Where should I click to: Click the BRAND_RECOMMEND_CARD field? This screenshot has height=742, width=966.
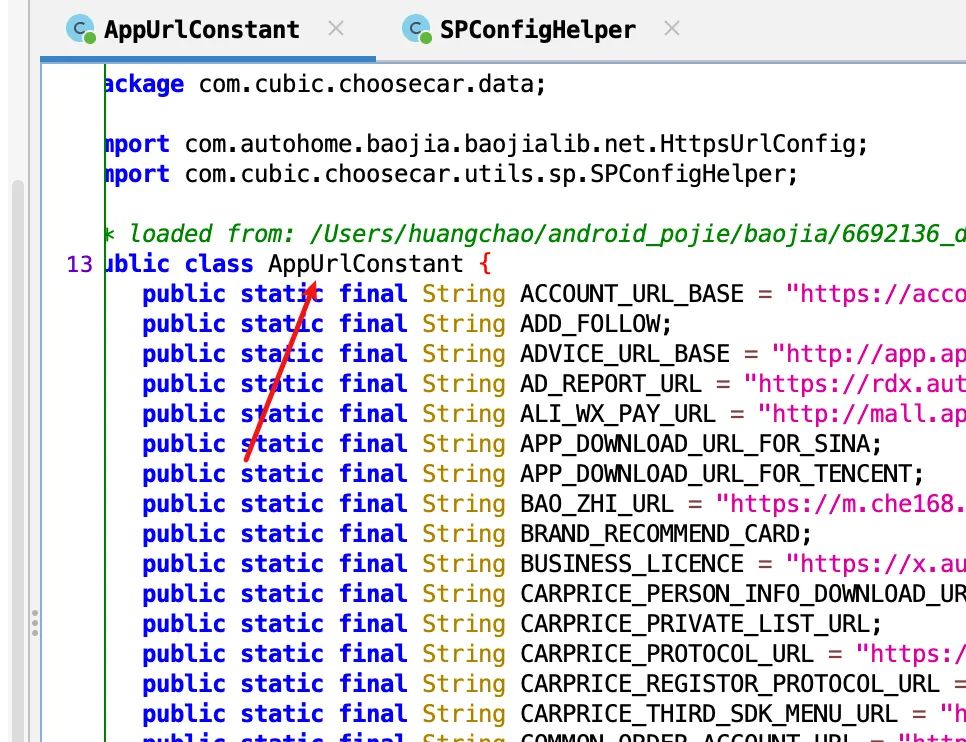(660, 534)
